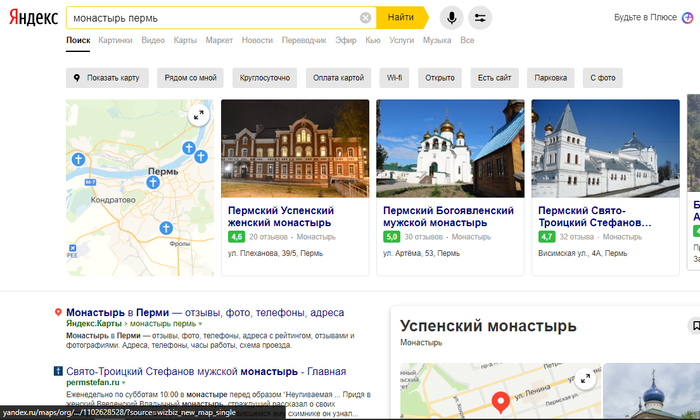The image size is (700, 420).
Task: Switch to the Картинки tab
Action: (115, 40)
